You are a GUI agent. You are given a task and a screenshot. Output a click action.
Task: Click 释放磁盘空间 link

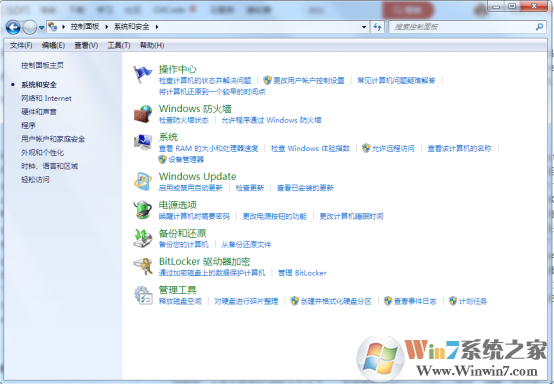pyautogui.click(x=180, y=301)
